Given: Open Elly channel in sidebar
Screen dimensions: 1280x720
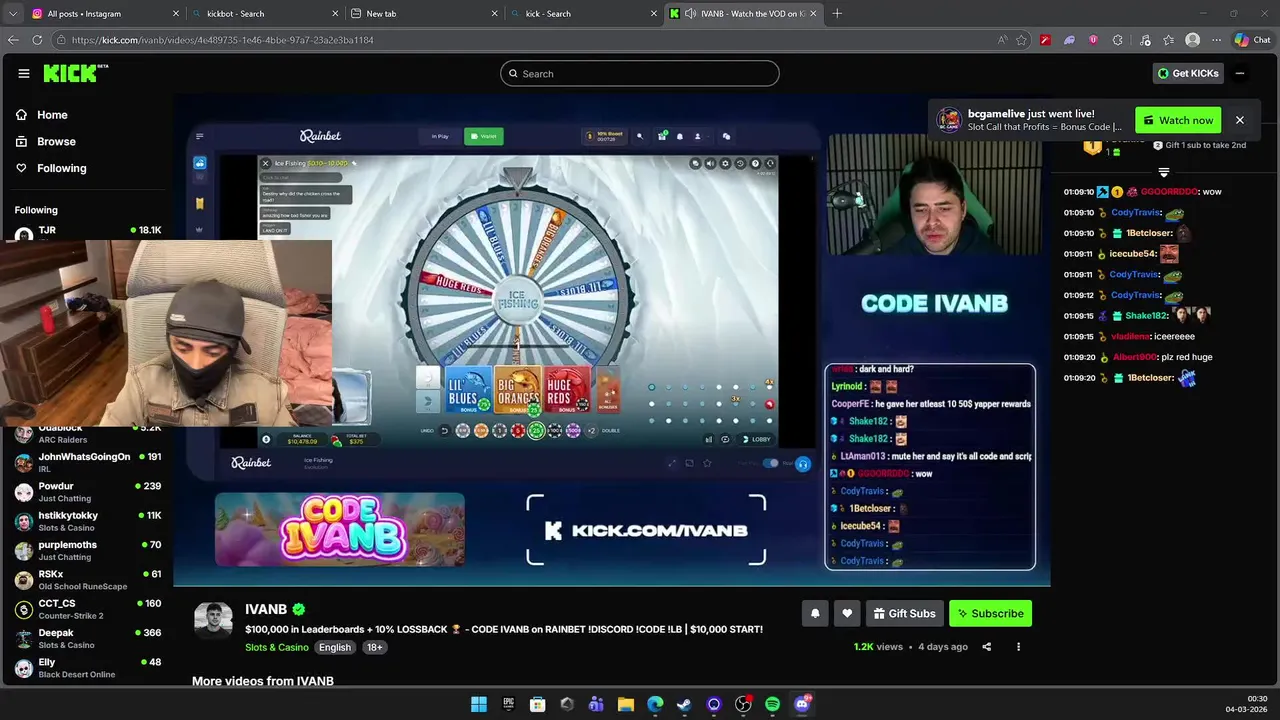Looking at the screenshot, I should click(88, 667).
